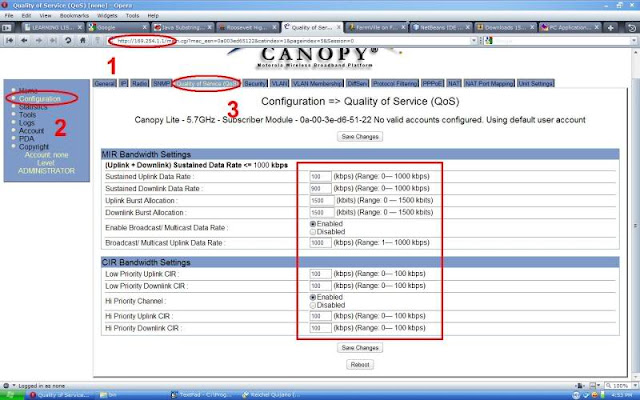The image size is (640, 400).
Task: Click the Hi Priority Downlink CIR field
Action: click(320, 328)
